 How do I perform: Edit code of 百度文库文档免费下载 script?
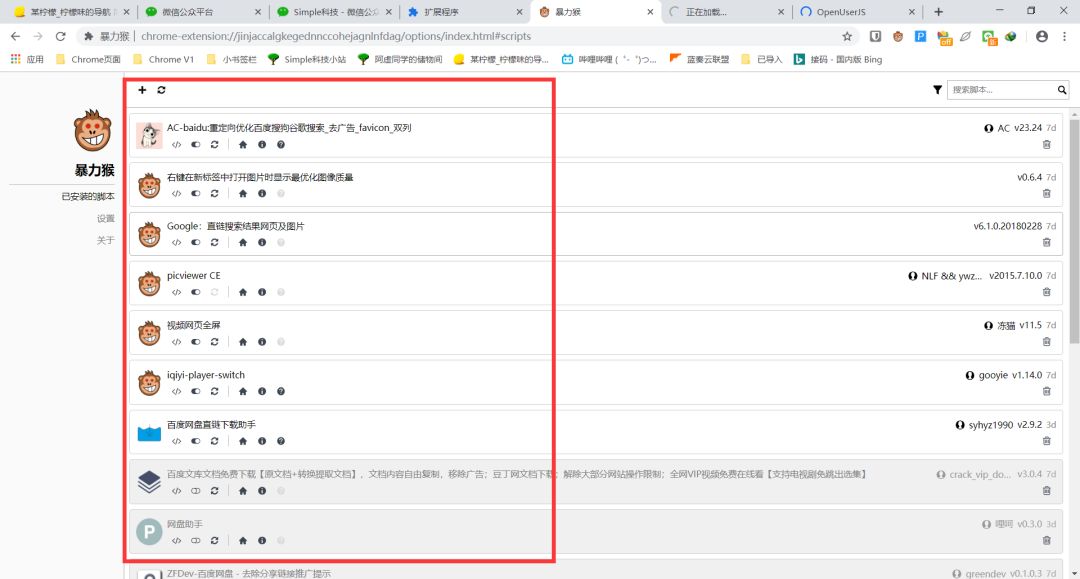point(176,491)
